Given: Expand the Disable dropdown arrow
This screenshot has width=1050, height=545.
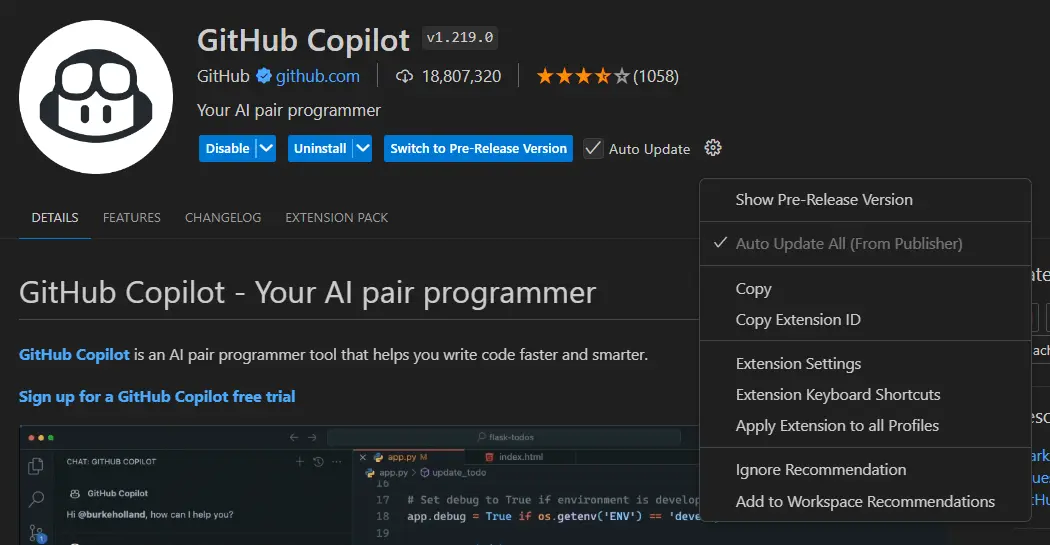Looking at the screenshot, I should pyautogui.click(x=266, y=148).
